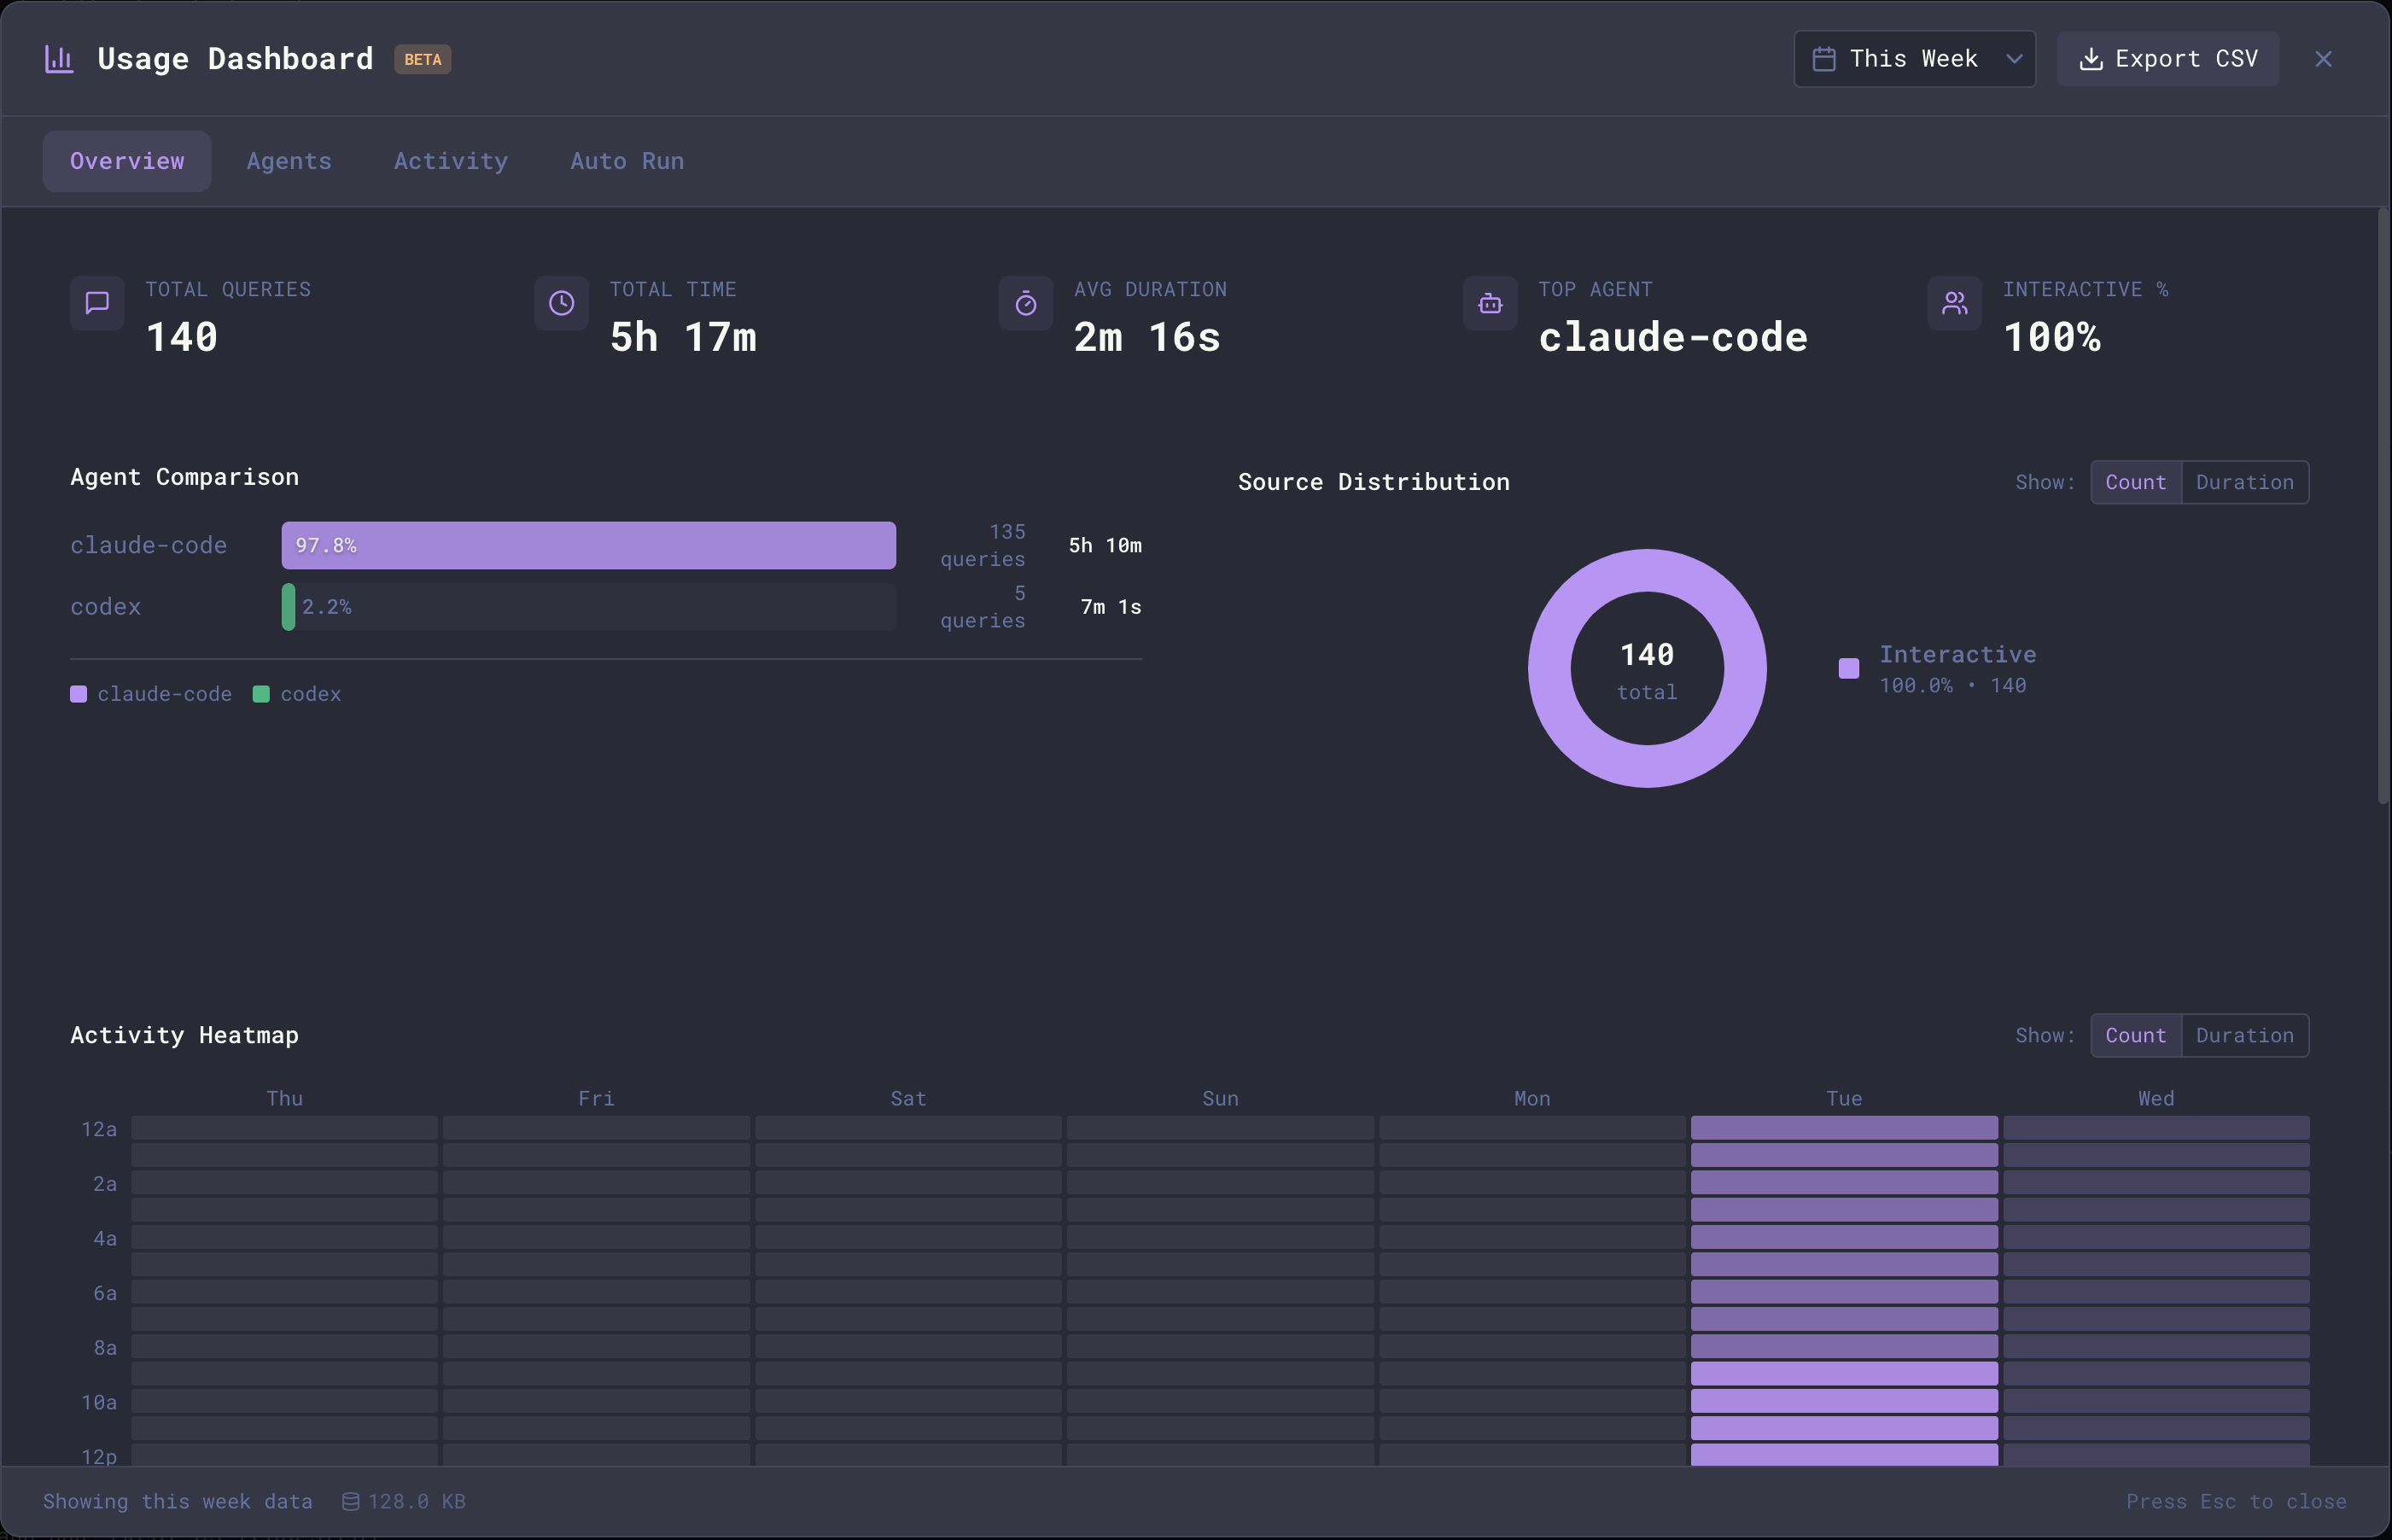Open the This Week date range dropdown
2392x1540 pixels.
(x=1912, y=59)
